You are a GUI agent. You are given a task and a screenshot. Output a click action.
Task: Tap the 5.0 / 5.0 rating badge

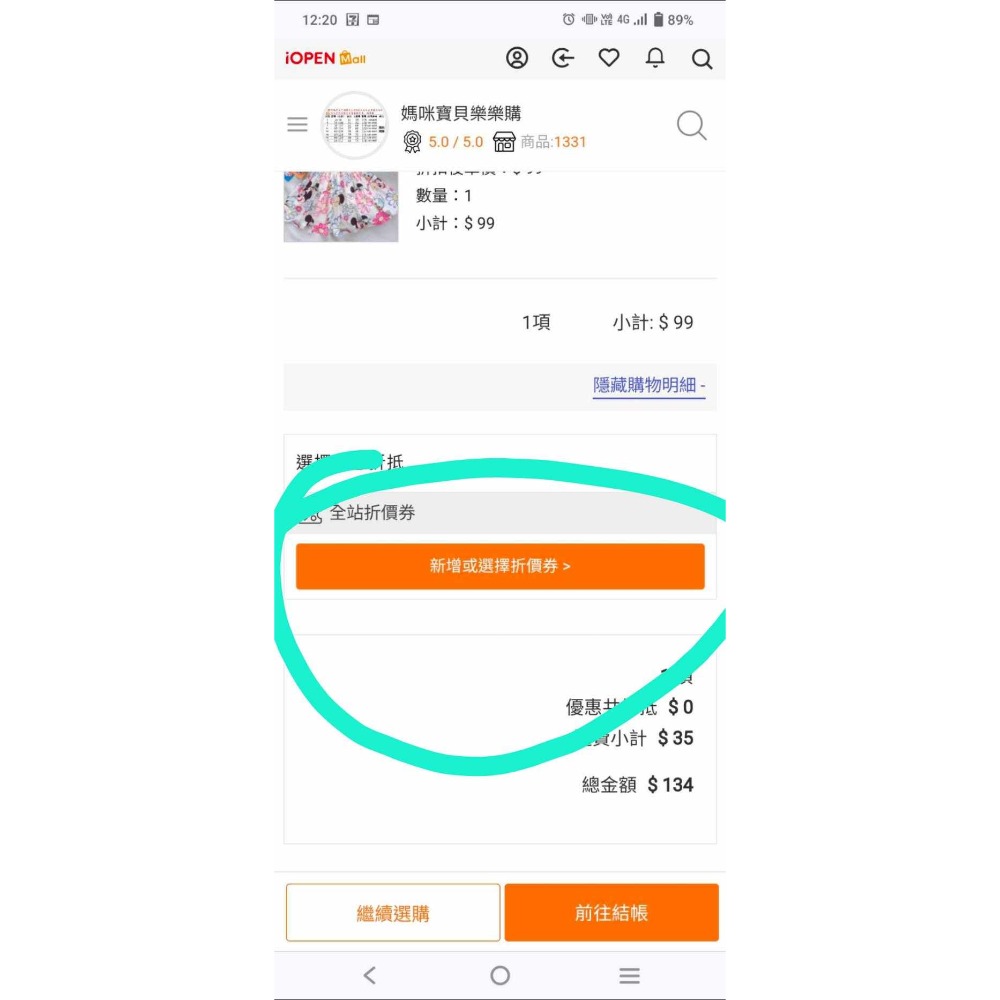444,142
